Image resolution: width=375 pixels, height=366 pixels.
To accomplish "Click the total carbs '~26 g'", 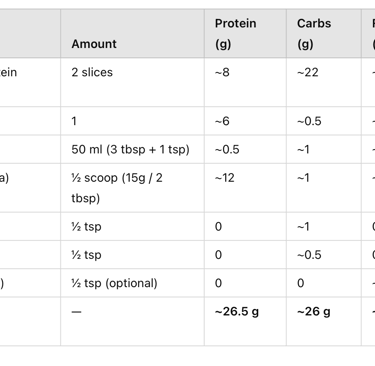I will (314, 311).
